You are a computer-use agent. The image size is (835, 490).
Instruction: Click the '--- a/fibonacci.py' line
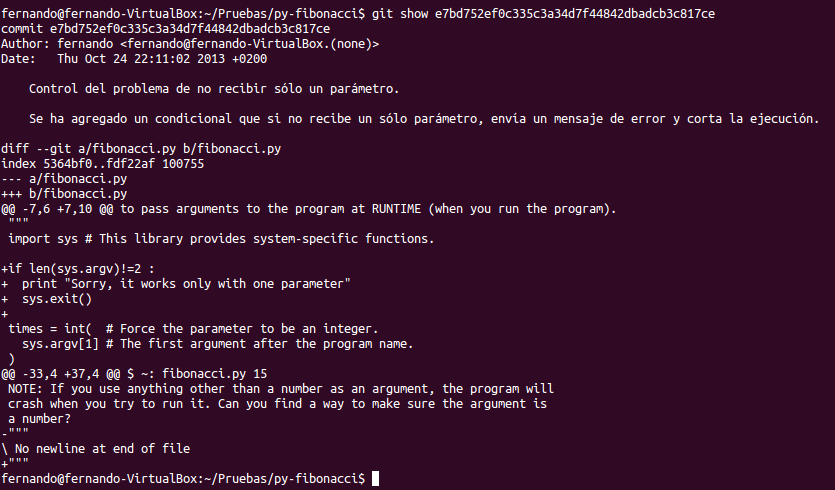pyautogui.click(x=64, y=178)
